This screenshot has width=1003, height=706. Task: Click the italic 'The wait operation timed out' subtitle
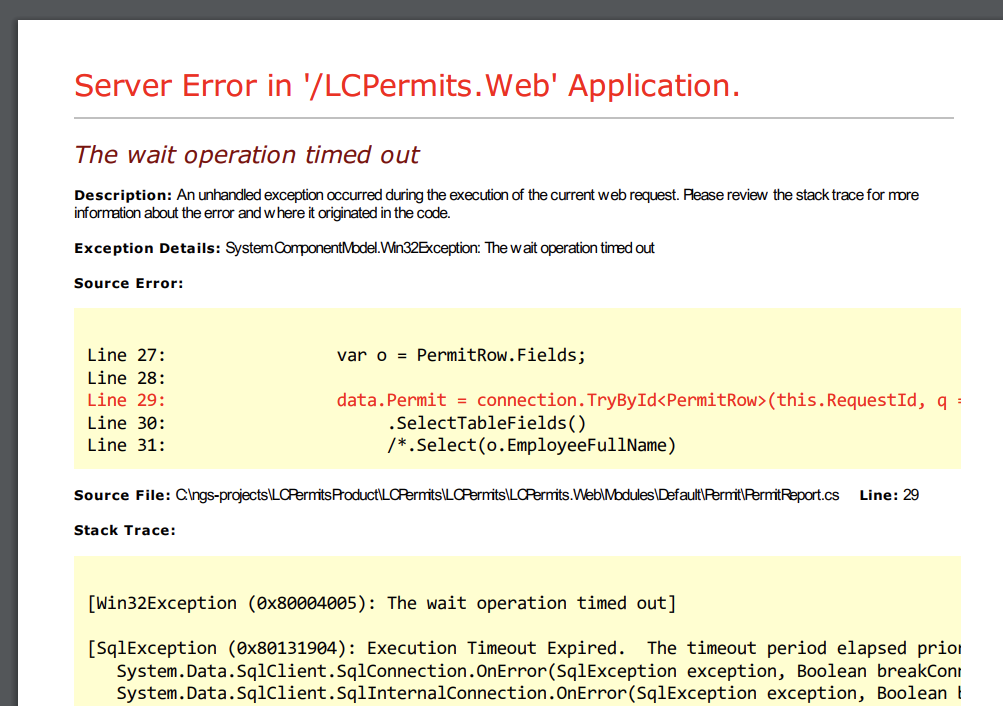pyautogui.click(x=246, y=155)
